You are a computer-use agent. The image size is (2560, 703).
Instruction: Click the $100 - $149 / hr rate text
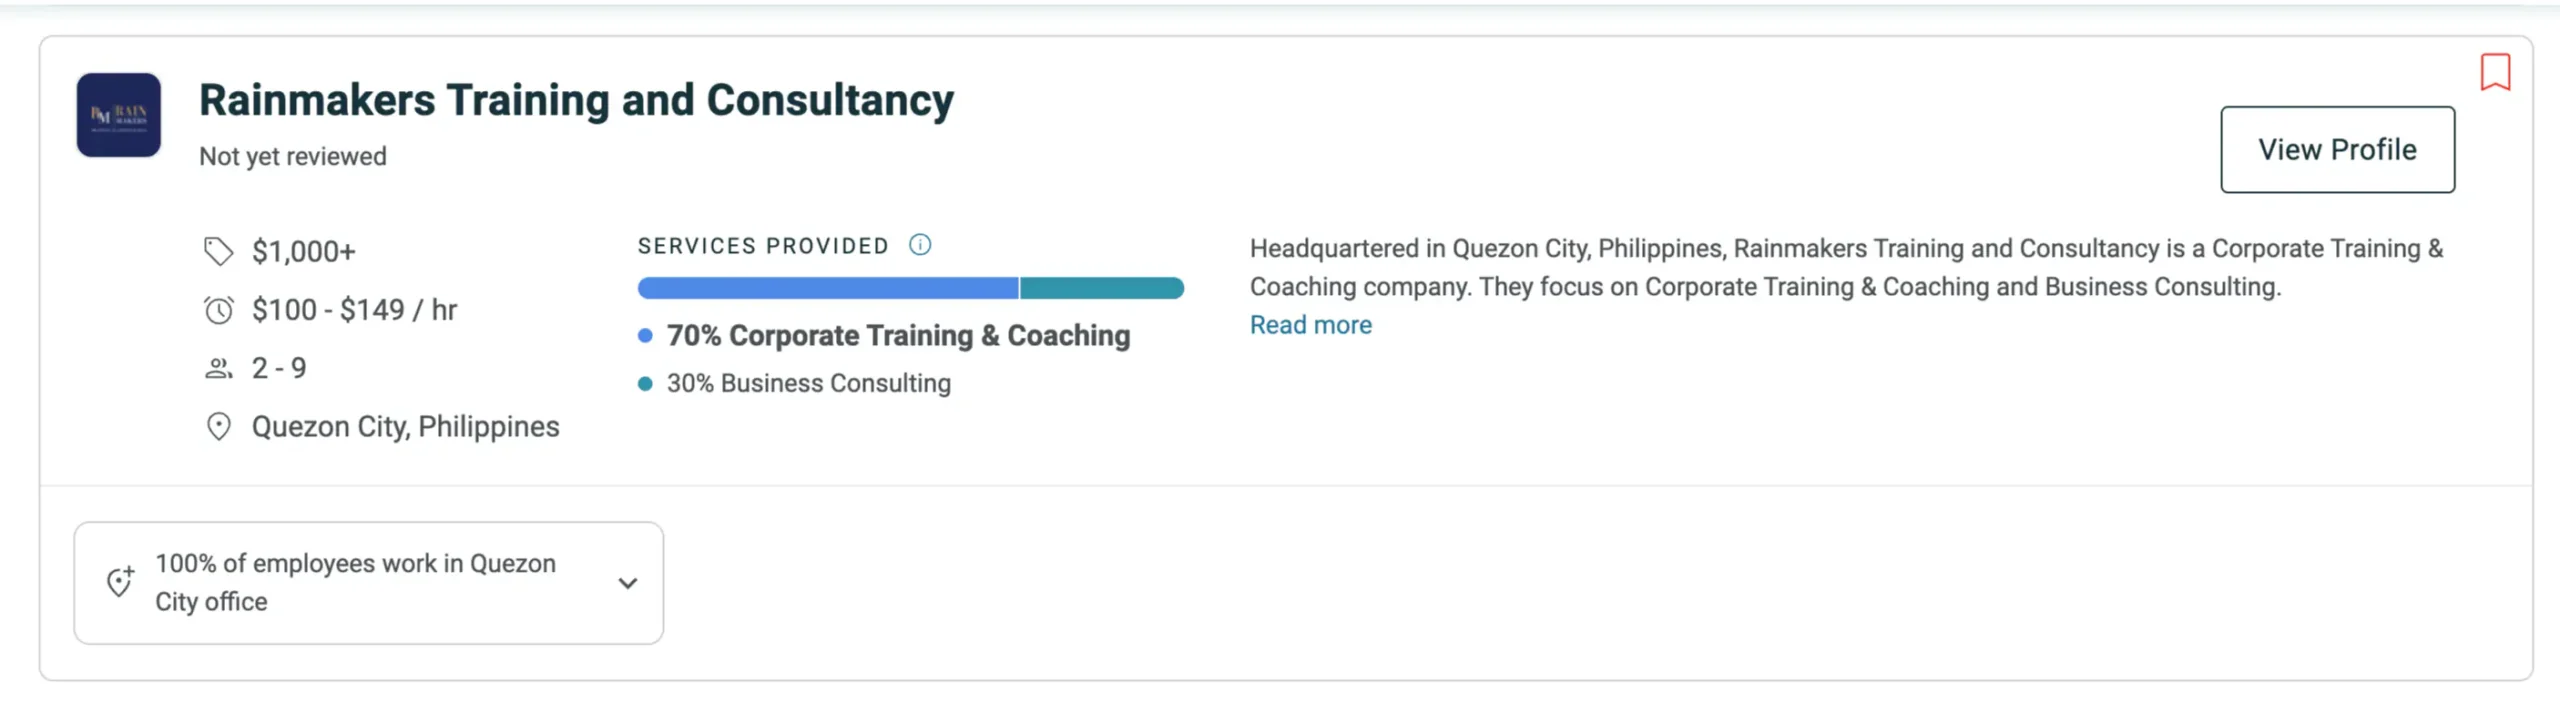354,310
